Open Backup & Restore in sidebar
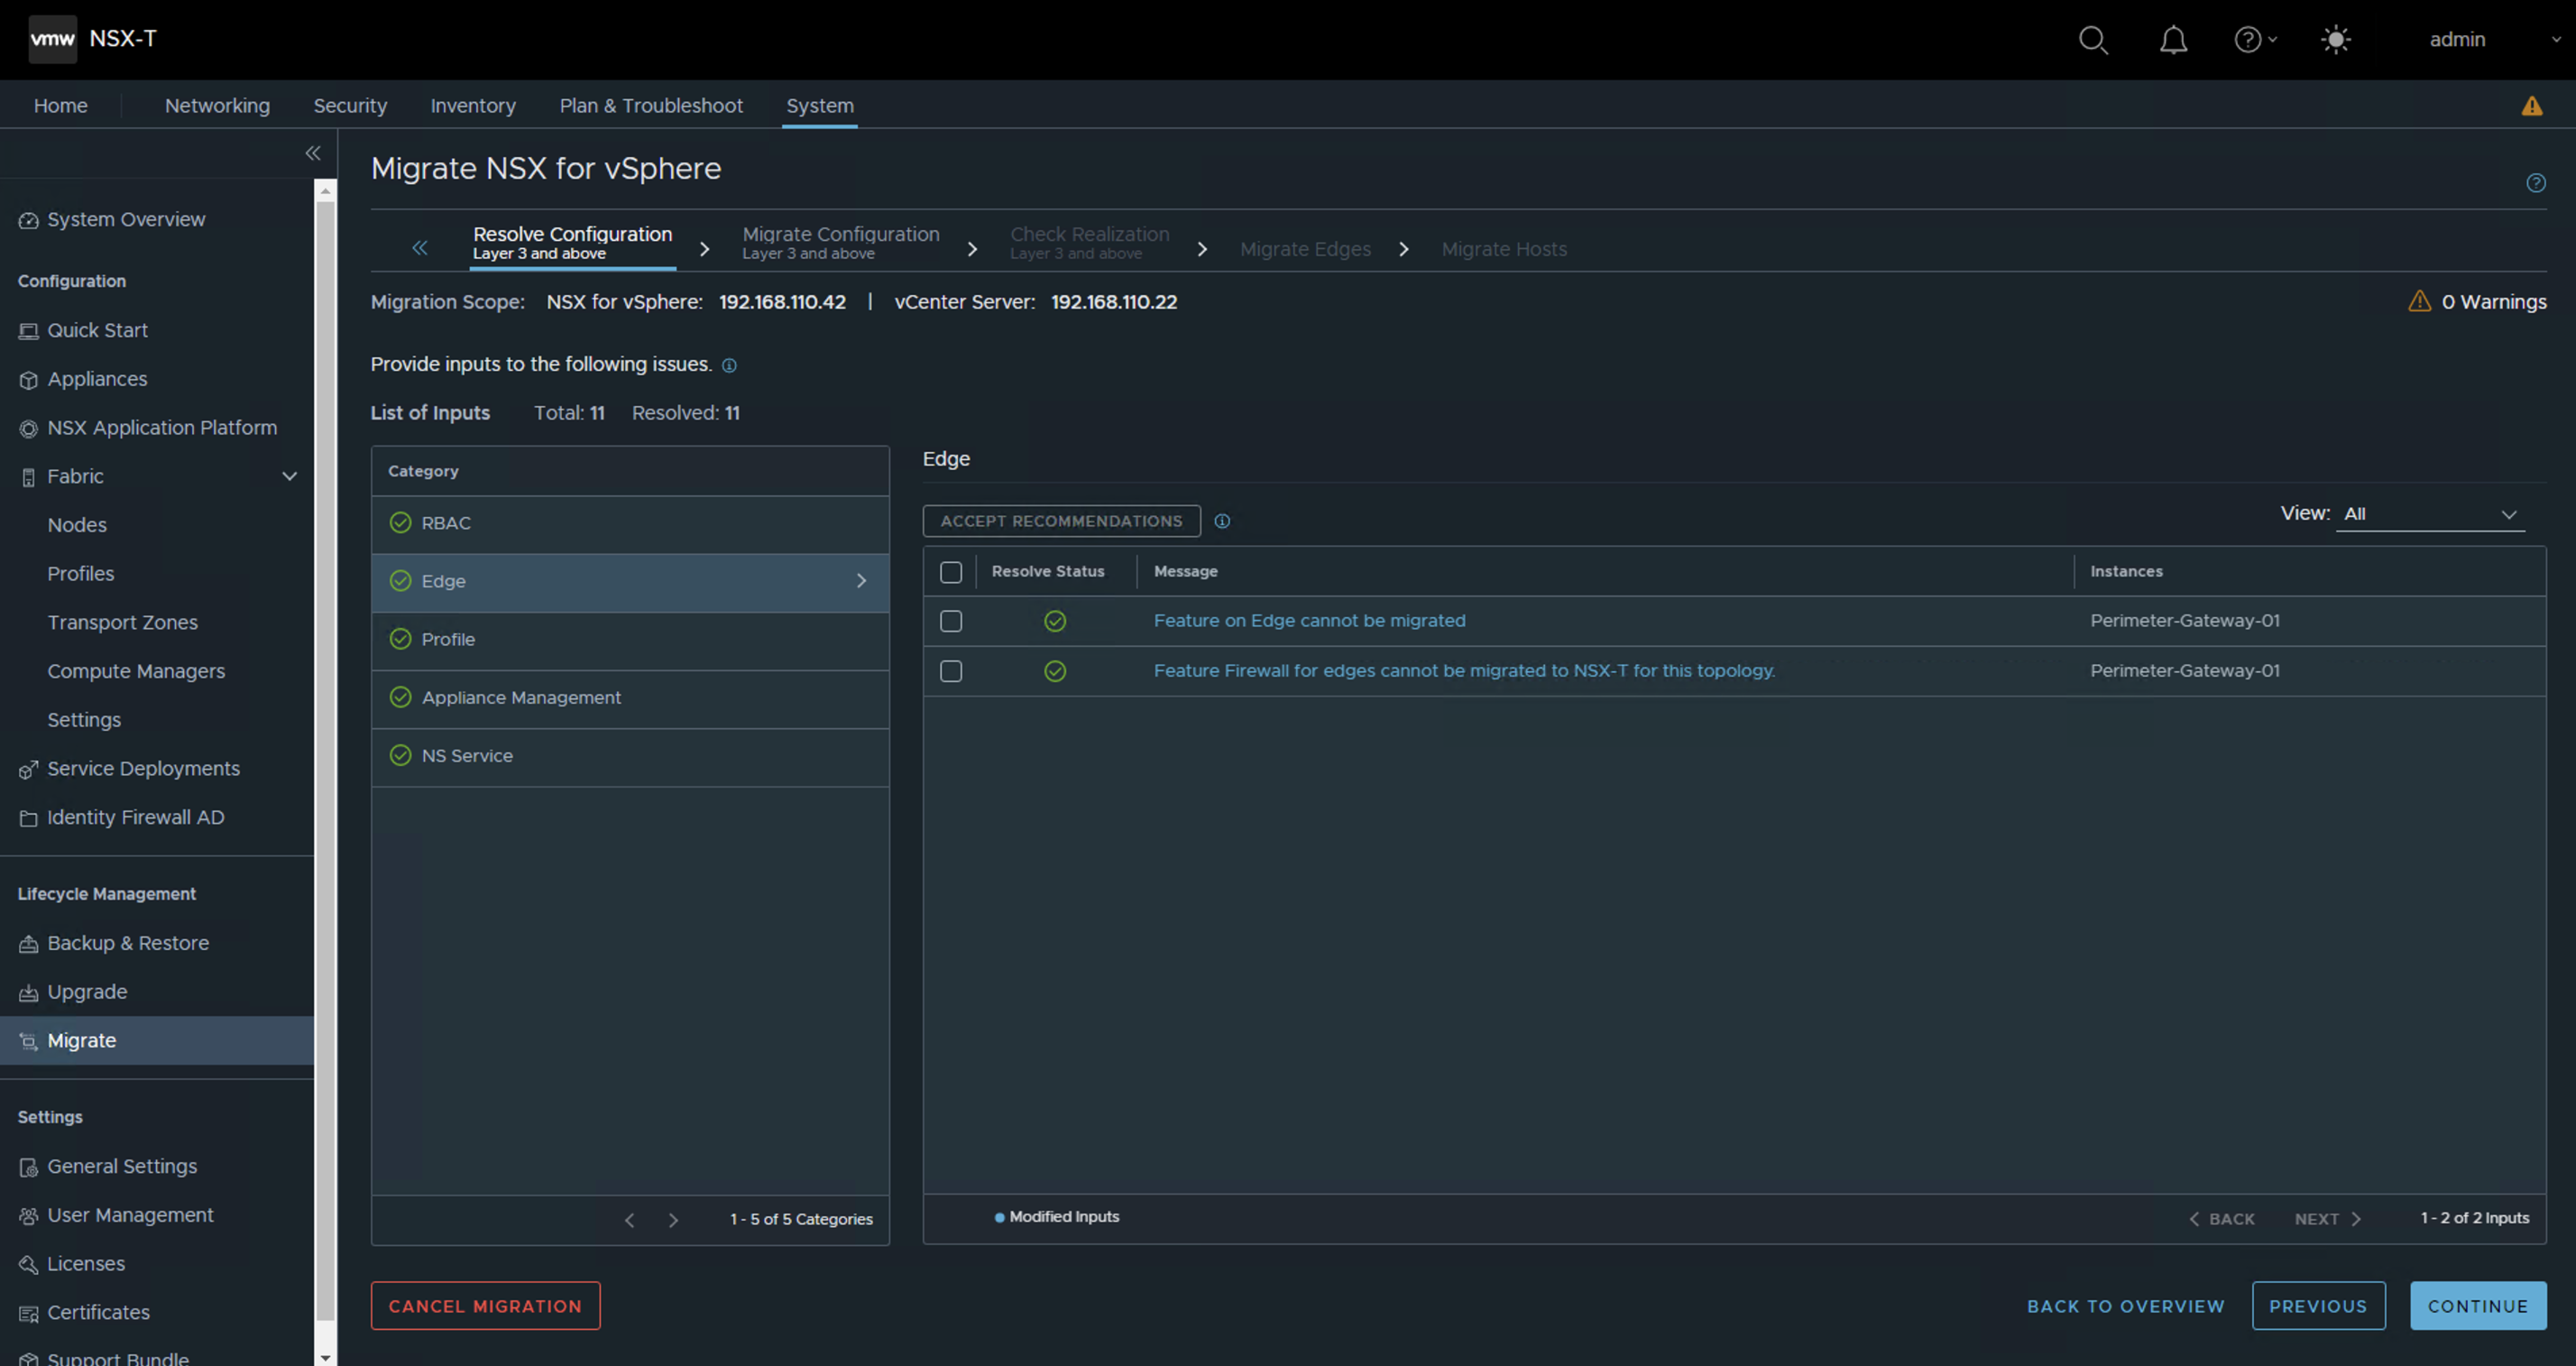The image size is (2576, 1366). (128, 943)
